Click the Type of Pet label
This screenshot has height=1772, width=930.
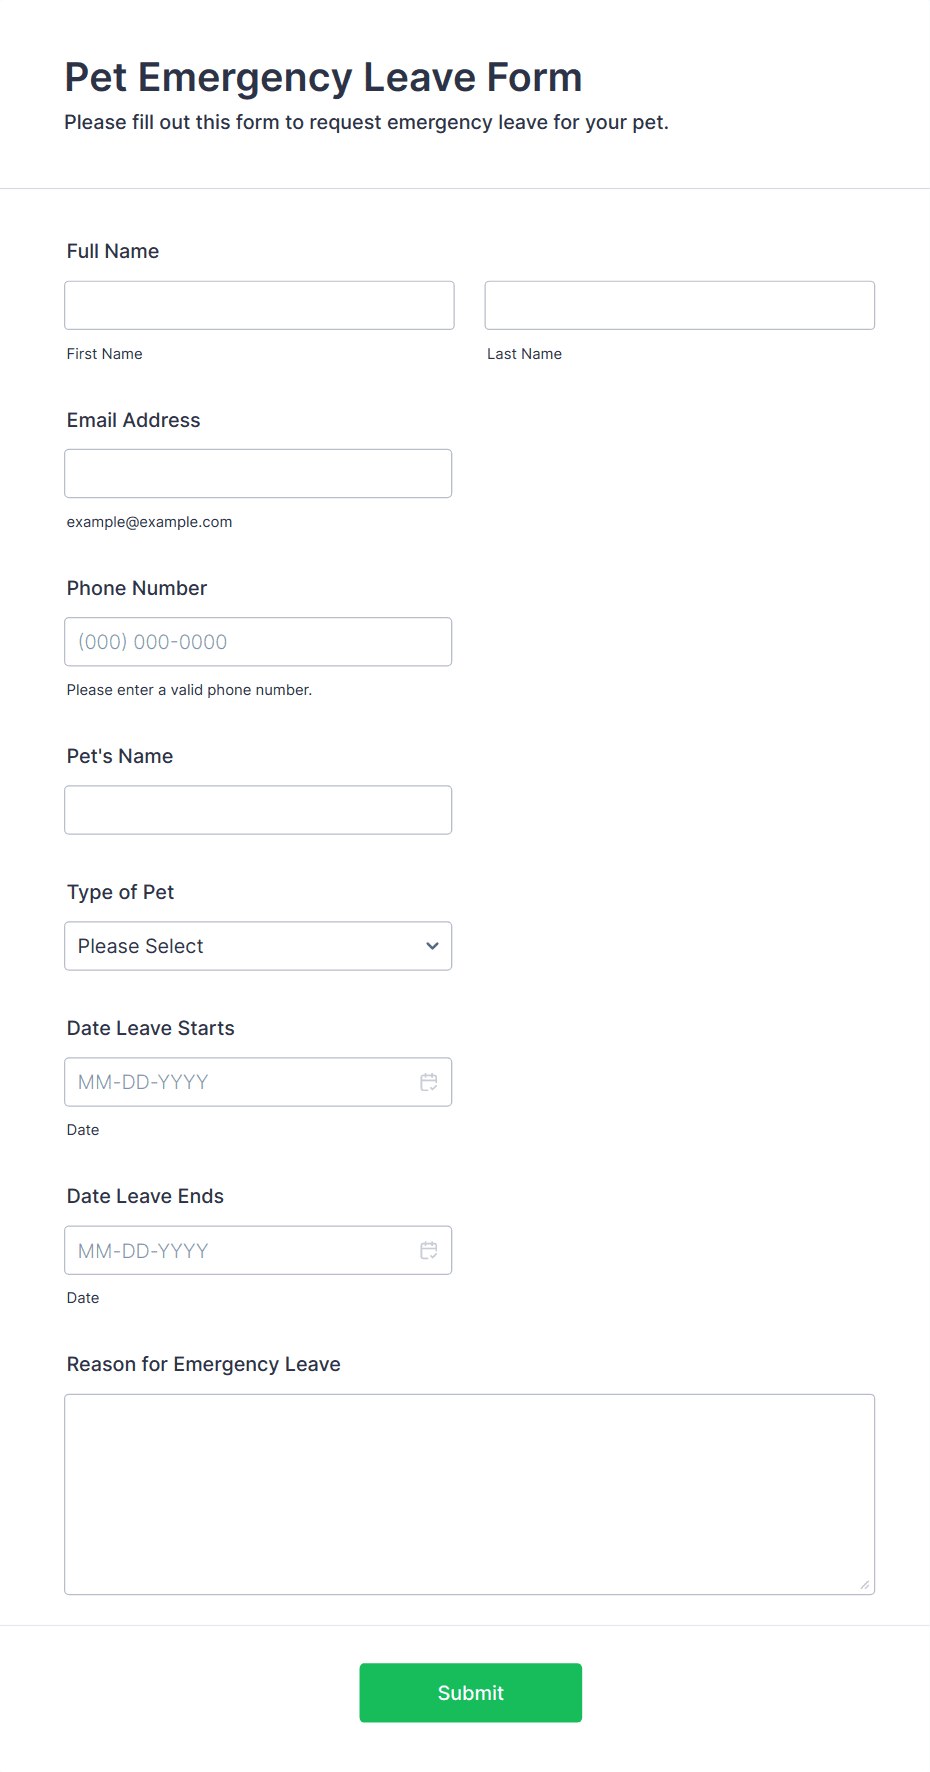(120, 892)
